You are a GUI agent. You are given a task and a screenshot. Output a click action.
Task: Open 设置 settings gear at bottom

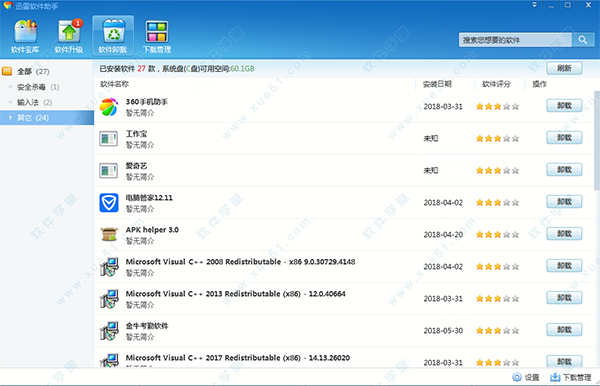coord(526,378)
